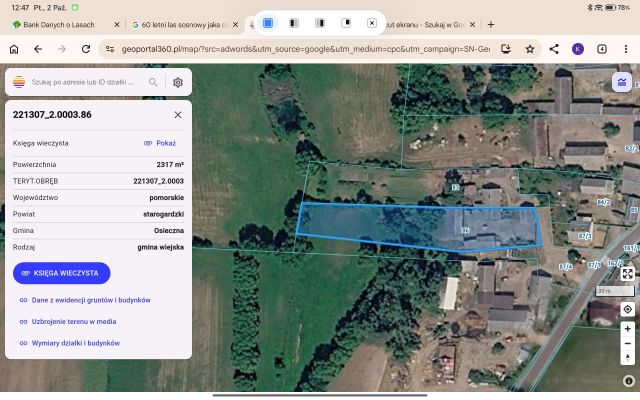The height and width of the screenshot is (400, 640).
Task: Close the parcel 221307_2.0003.86 panel
Action: (x=178, y=115)
